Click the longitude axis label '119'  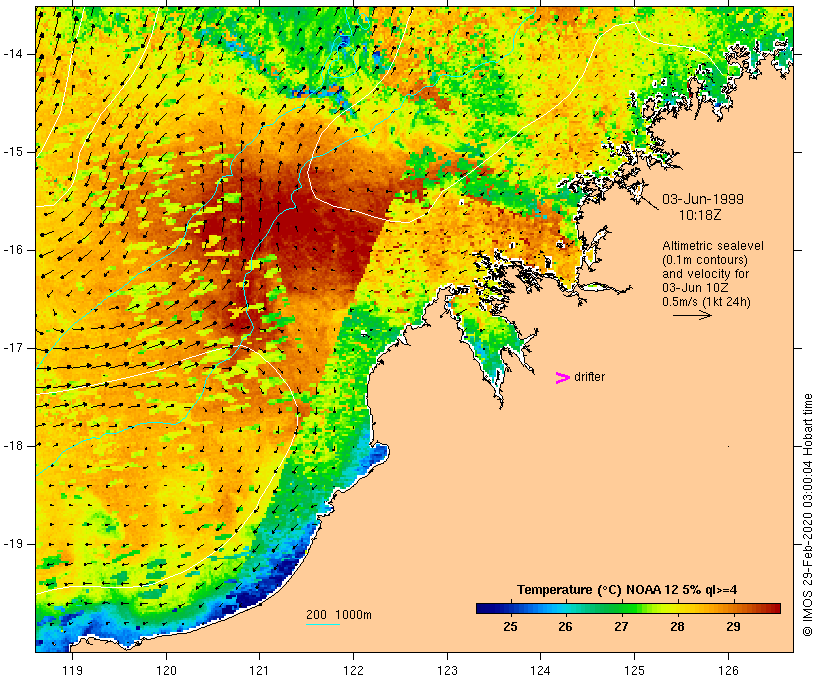tap(72, 670)
